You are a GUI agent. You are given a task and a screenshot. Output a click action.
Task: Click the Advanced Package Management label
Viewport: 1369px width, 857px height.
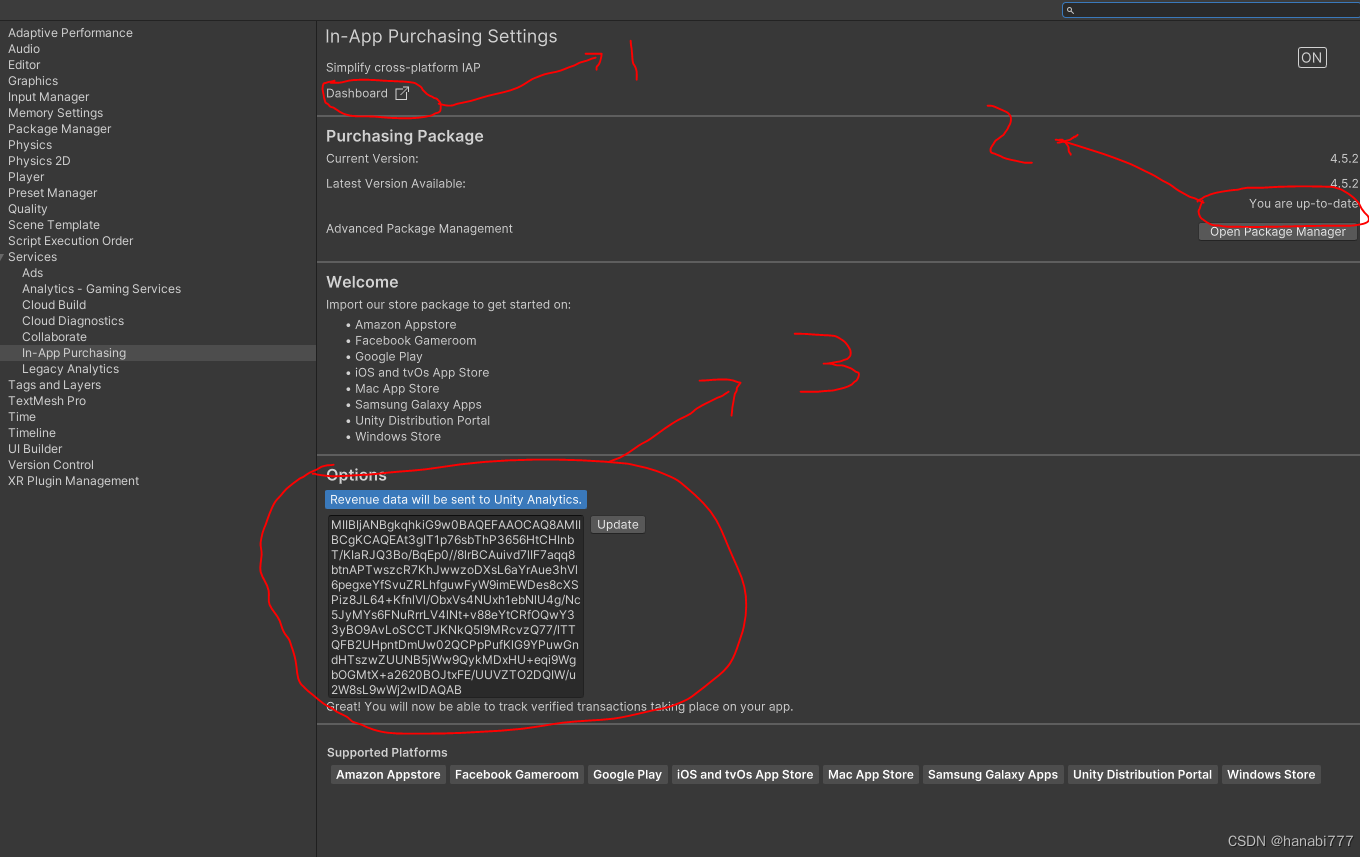pyautogui.click(x=419, y=229)
